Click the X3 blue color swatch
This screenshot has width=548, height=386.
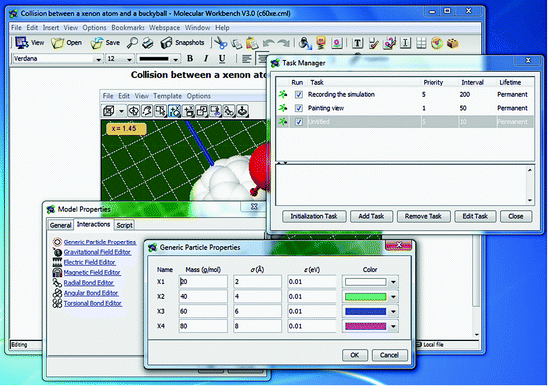coord(366,312)
